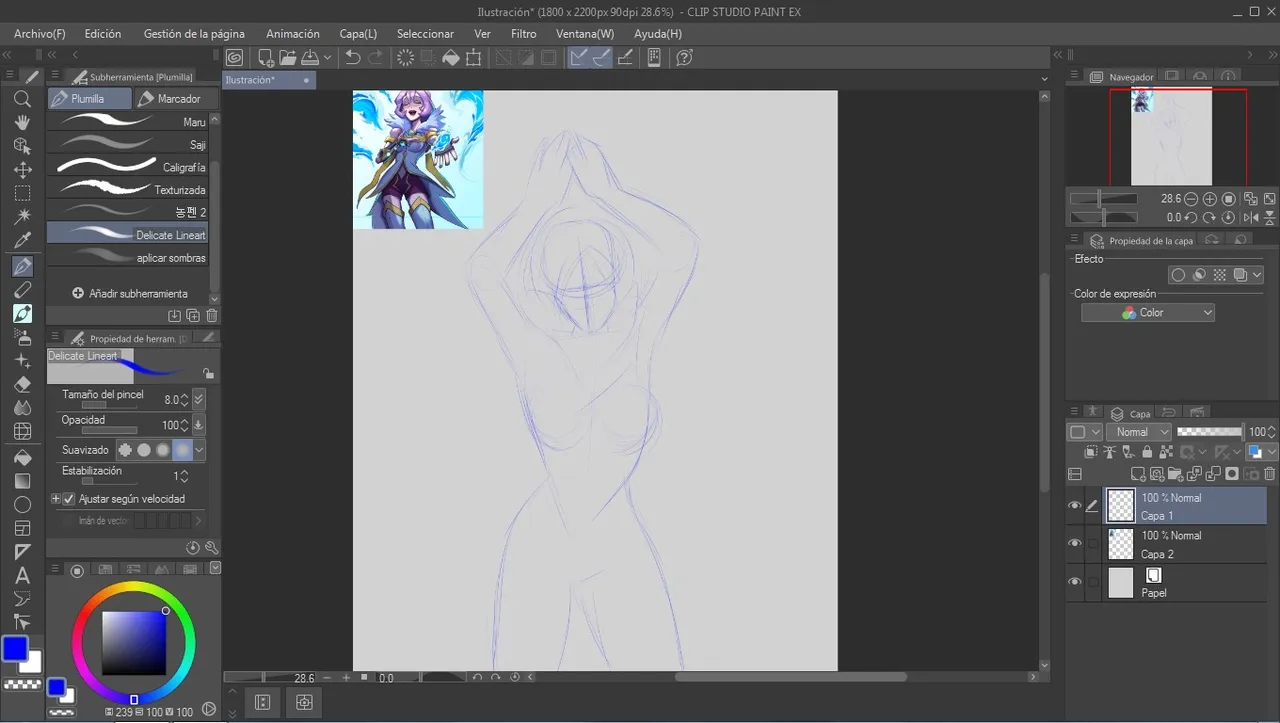Select the Auto select wand tool
1280x723 pixels.
pyautogui.click(x=22, y=217)
